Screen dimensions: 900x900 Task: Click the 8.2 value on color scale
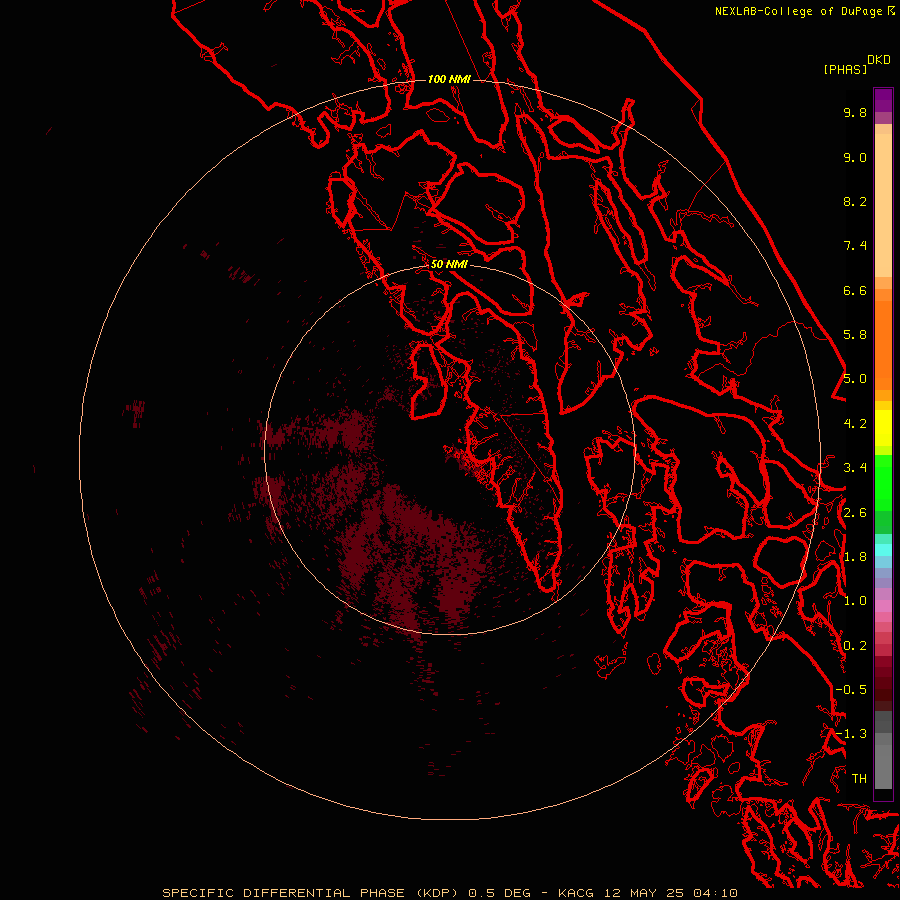(855, 201)
